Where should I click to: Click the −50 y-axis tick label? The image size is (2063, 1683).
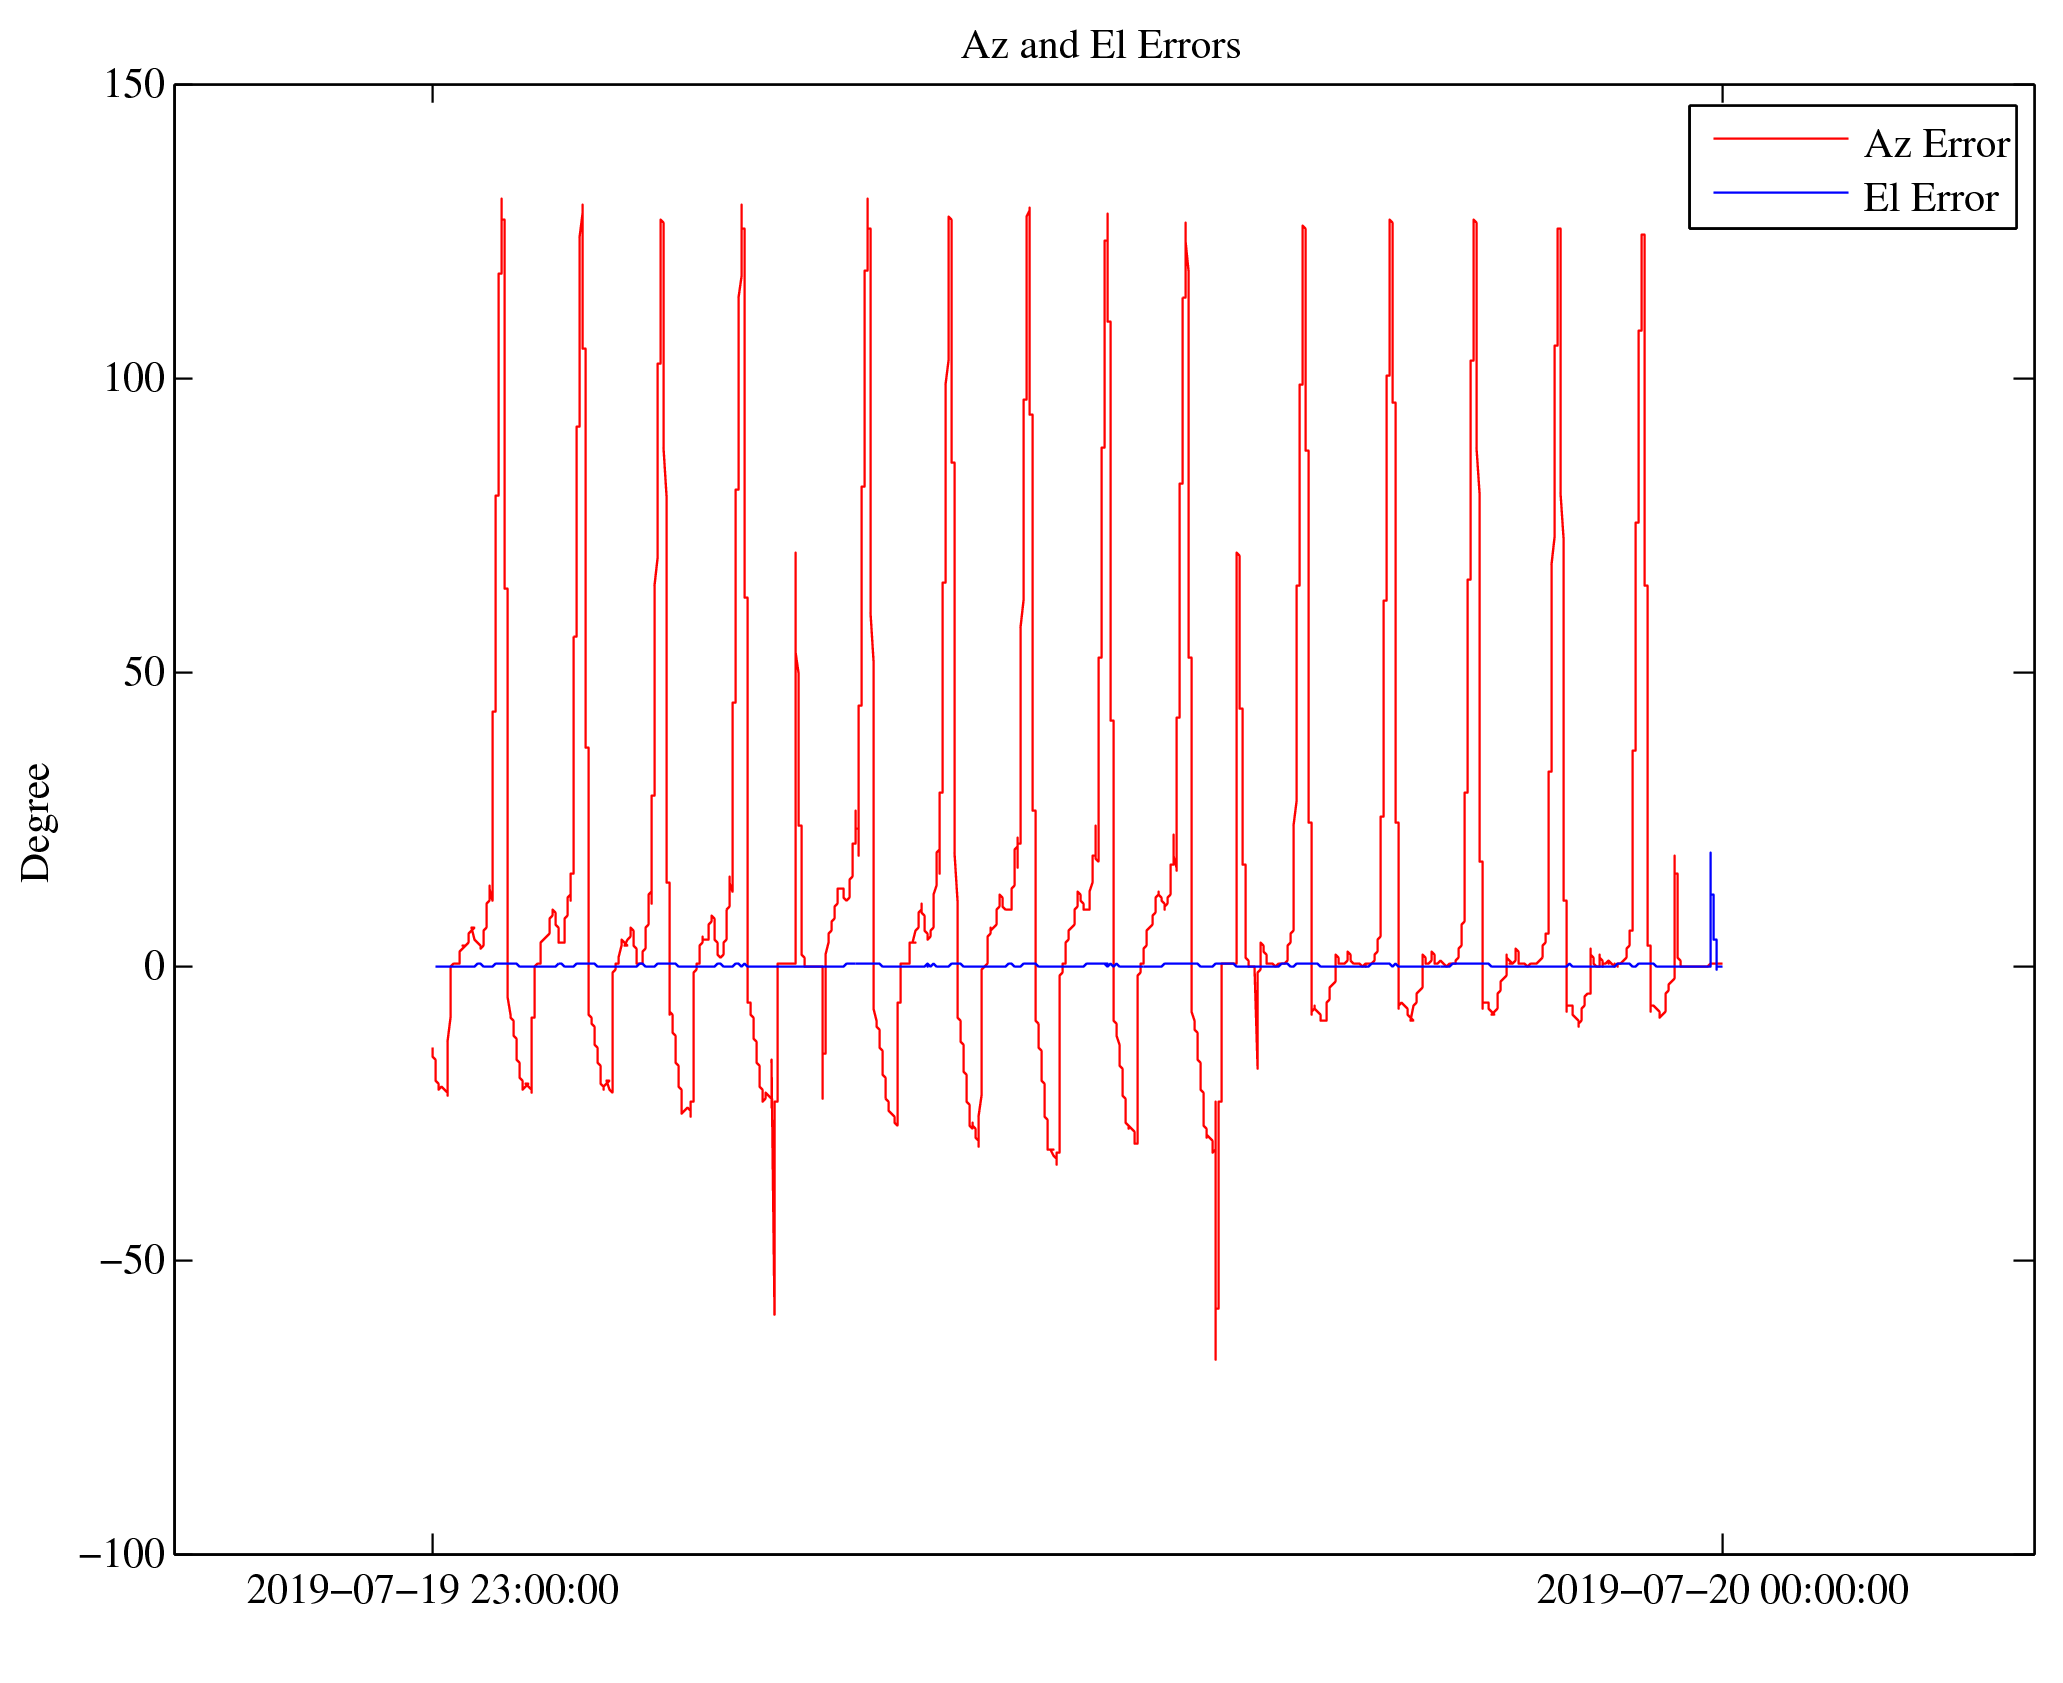tap(131, 1261)
